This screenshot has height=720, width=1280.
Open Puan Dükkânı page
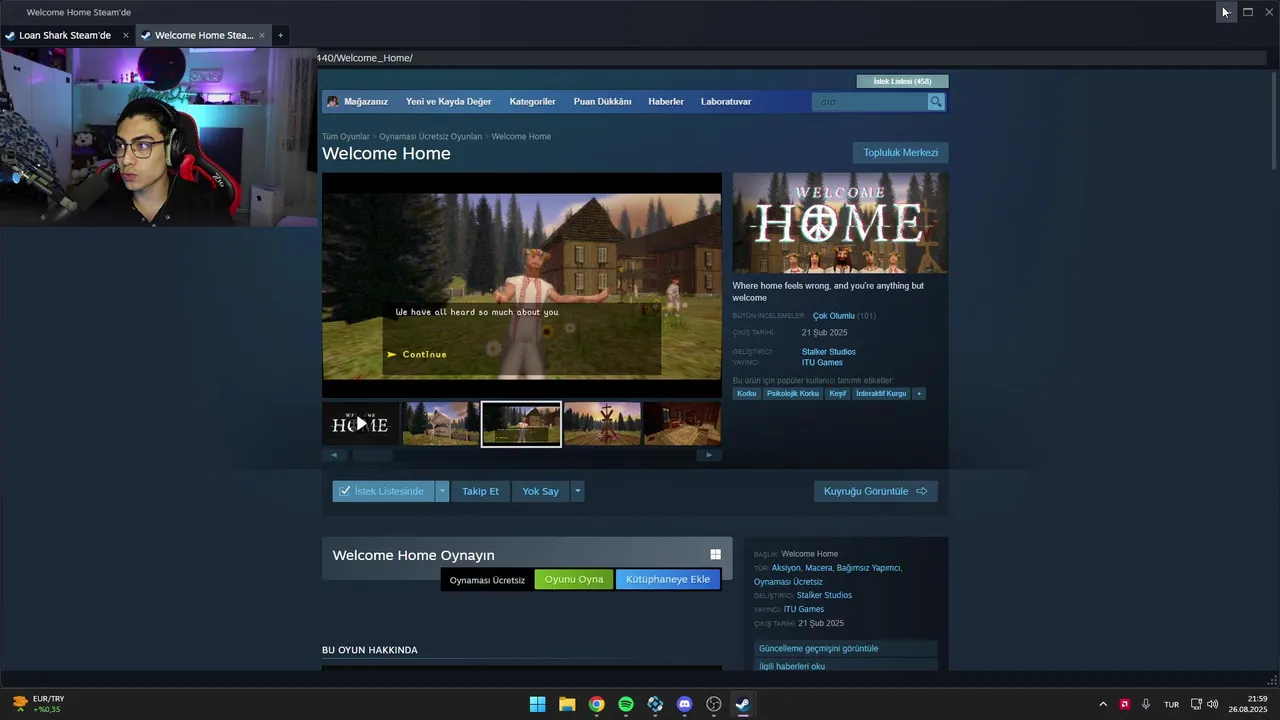tap(602, 102)
